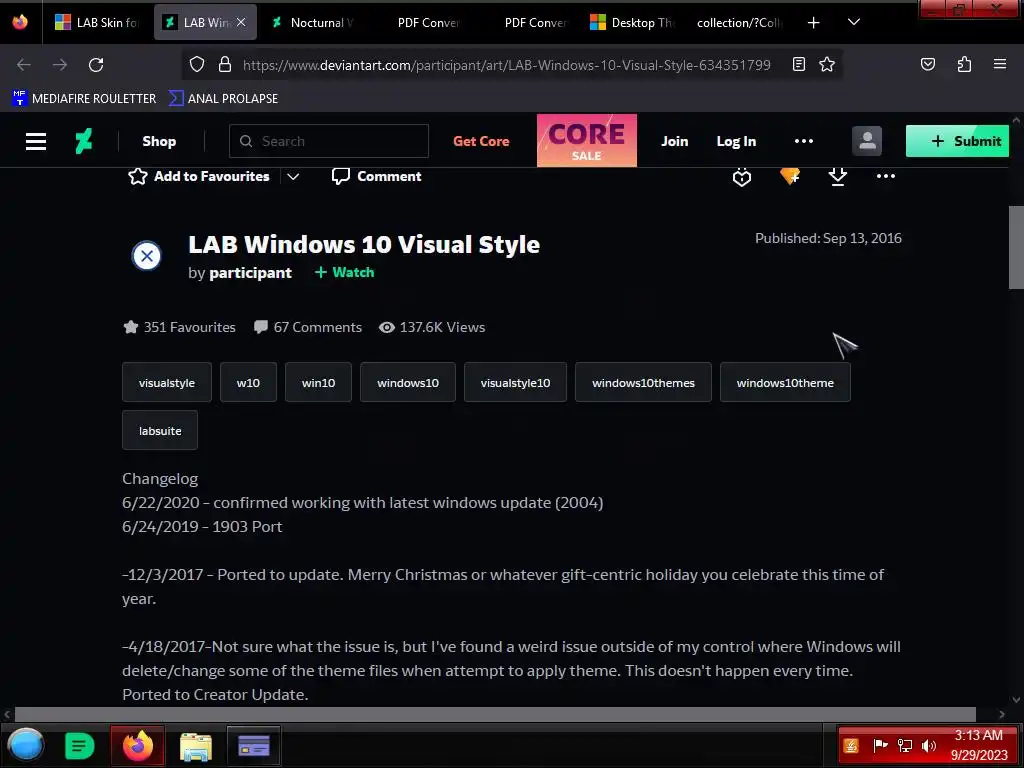Open the header more options ellipsis
The image size is (1024, 768).
pyautogui.click(x=804, y=141)
